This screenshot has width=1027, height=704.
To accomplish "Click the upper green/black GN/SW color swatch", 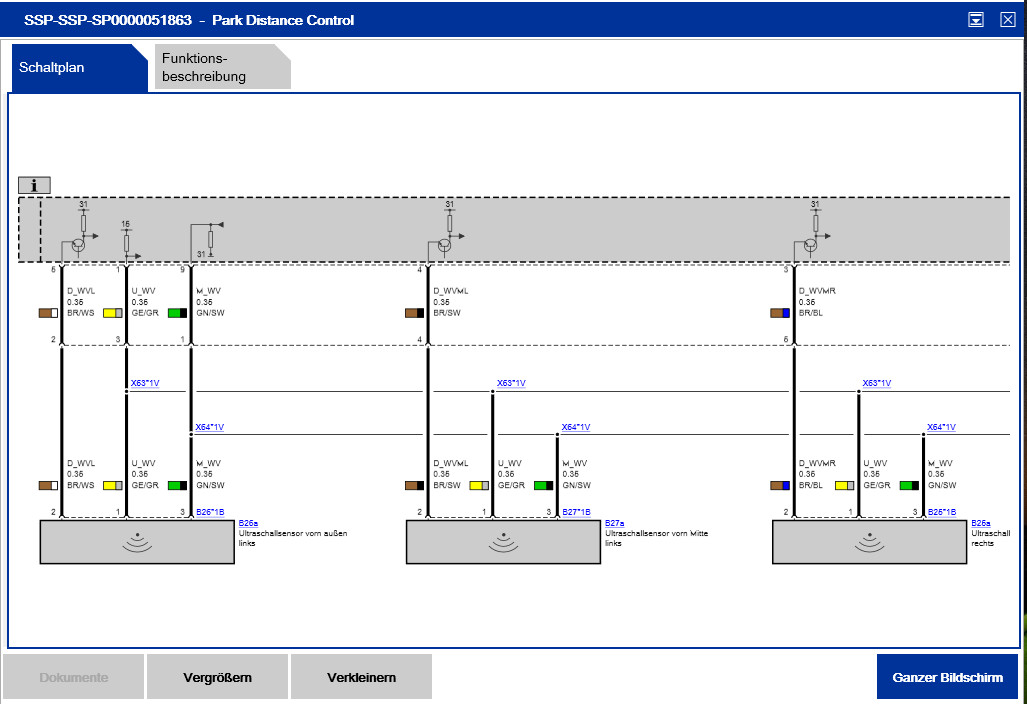I will click(x=177, y=313).
